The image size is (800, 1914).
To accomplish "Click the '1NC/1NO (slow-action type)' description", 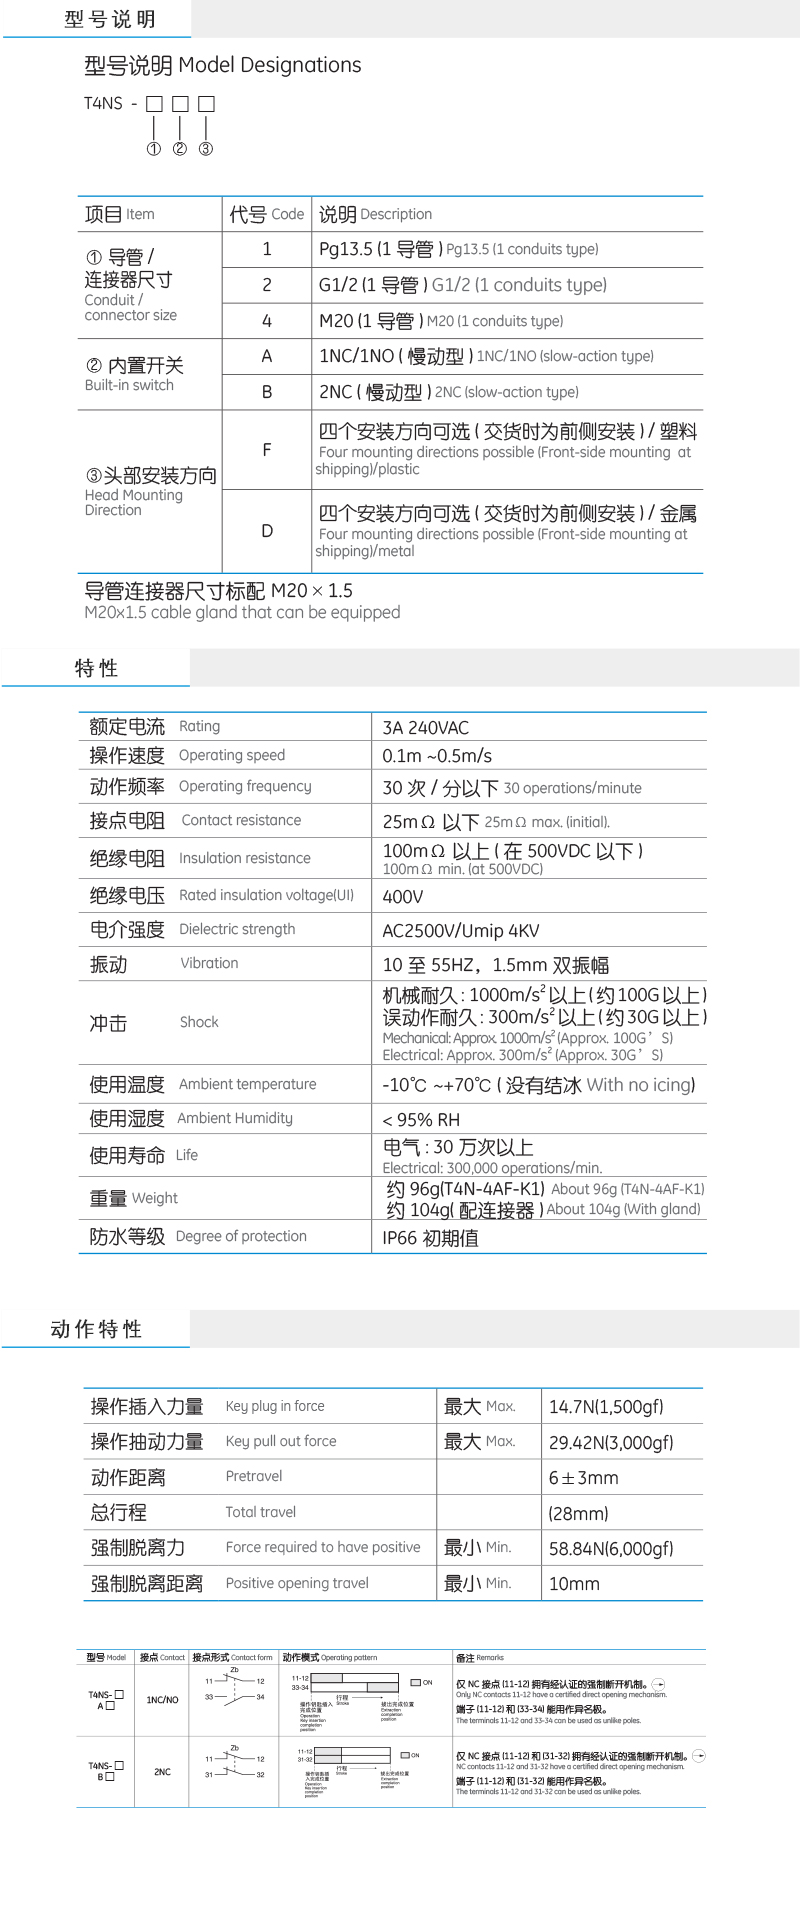I will [565, 356].
